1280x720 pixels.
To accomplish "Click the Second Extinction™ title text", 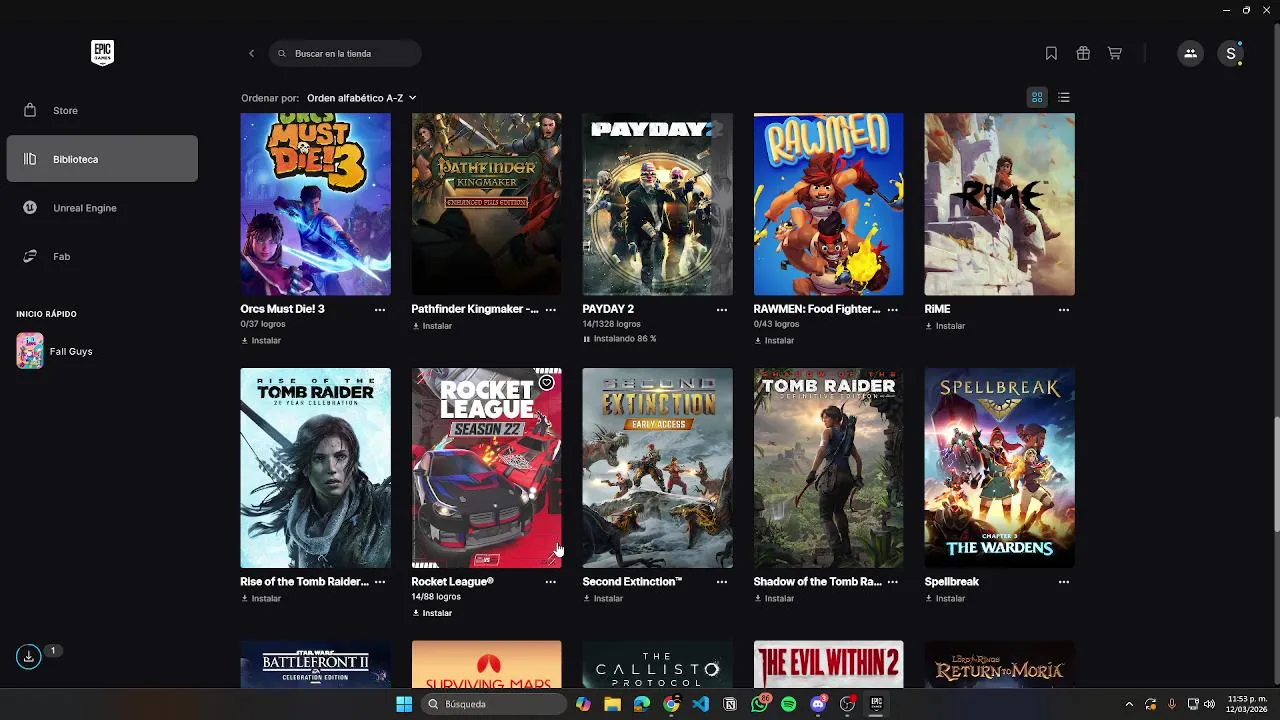I will tap(632, 581).
